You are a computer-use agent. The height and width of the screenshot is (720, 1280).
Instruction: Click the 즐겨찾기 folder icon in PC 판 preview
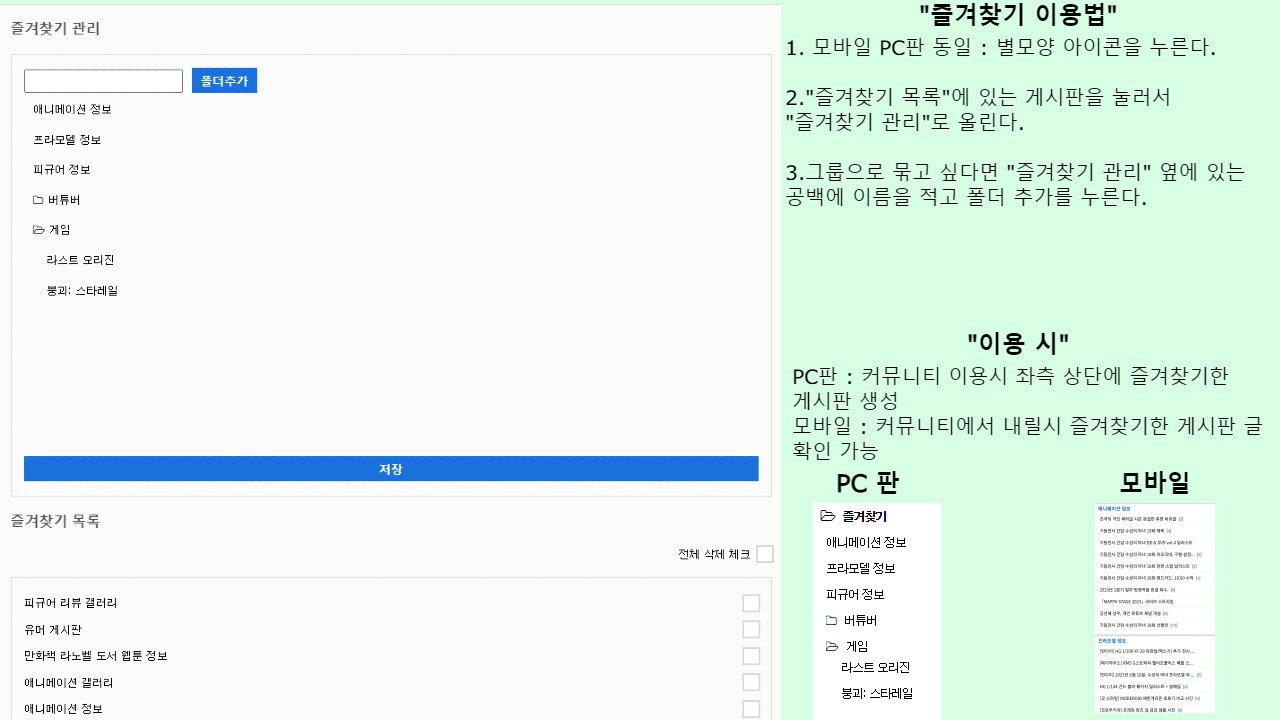pyautogui.click(x=827, y=516)
